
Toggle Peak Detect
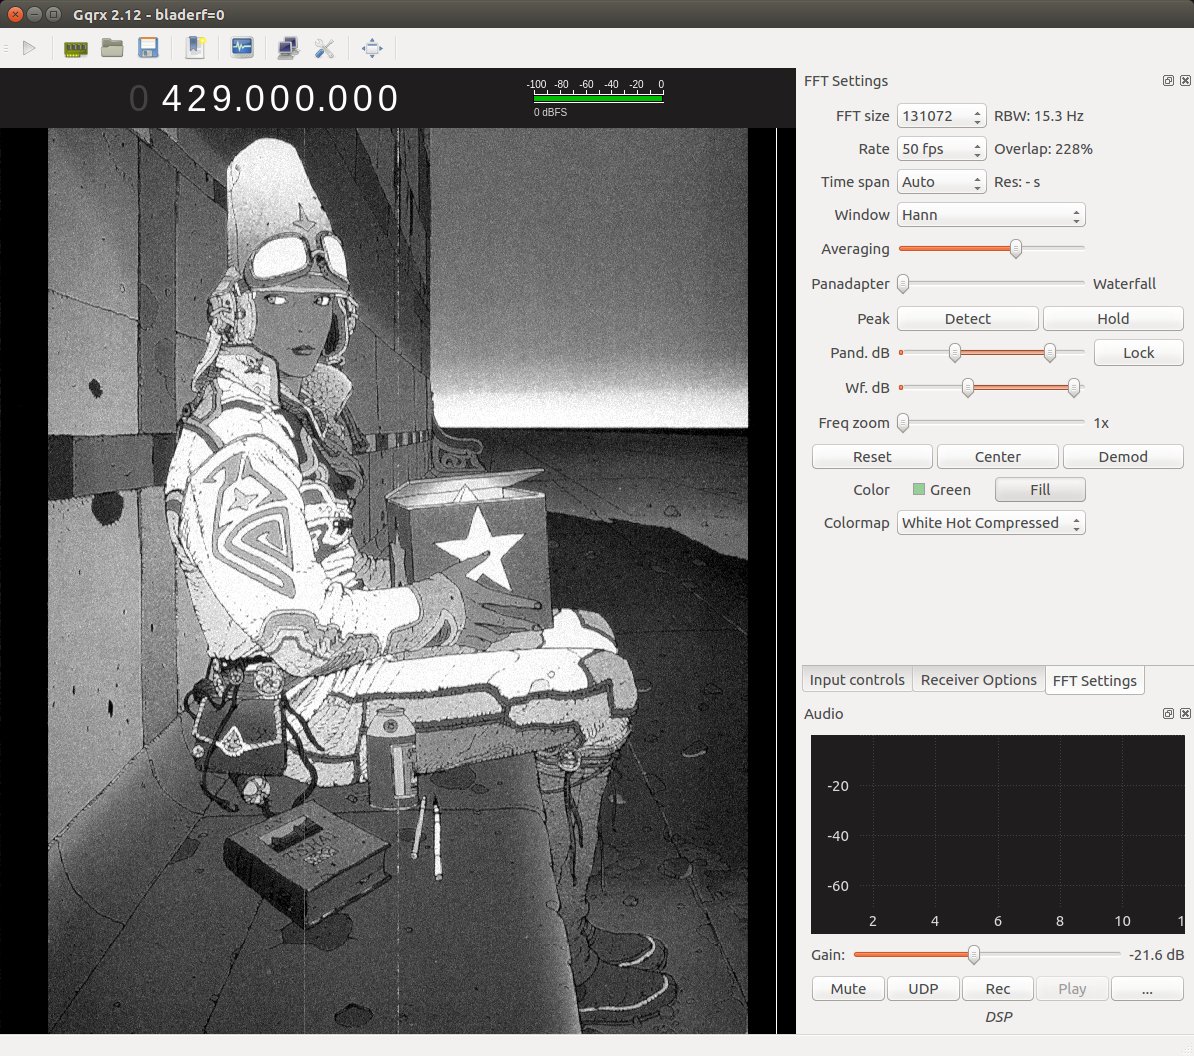tap(967, 318)
